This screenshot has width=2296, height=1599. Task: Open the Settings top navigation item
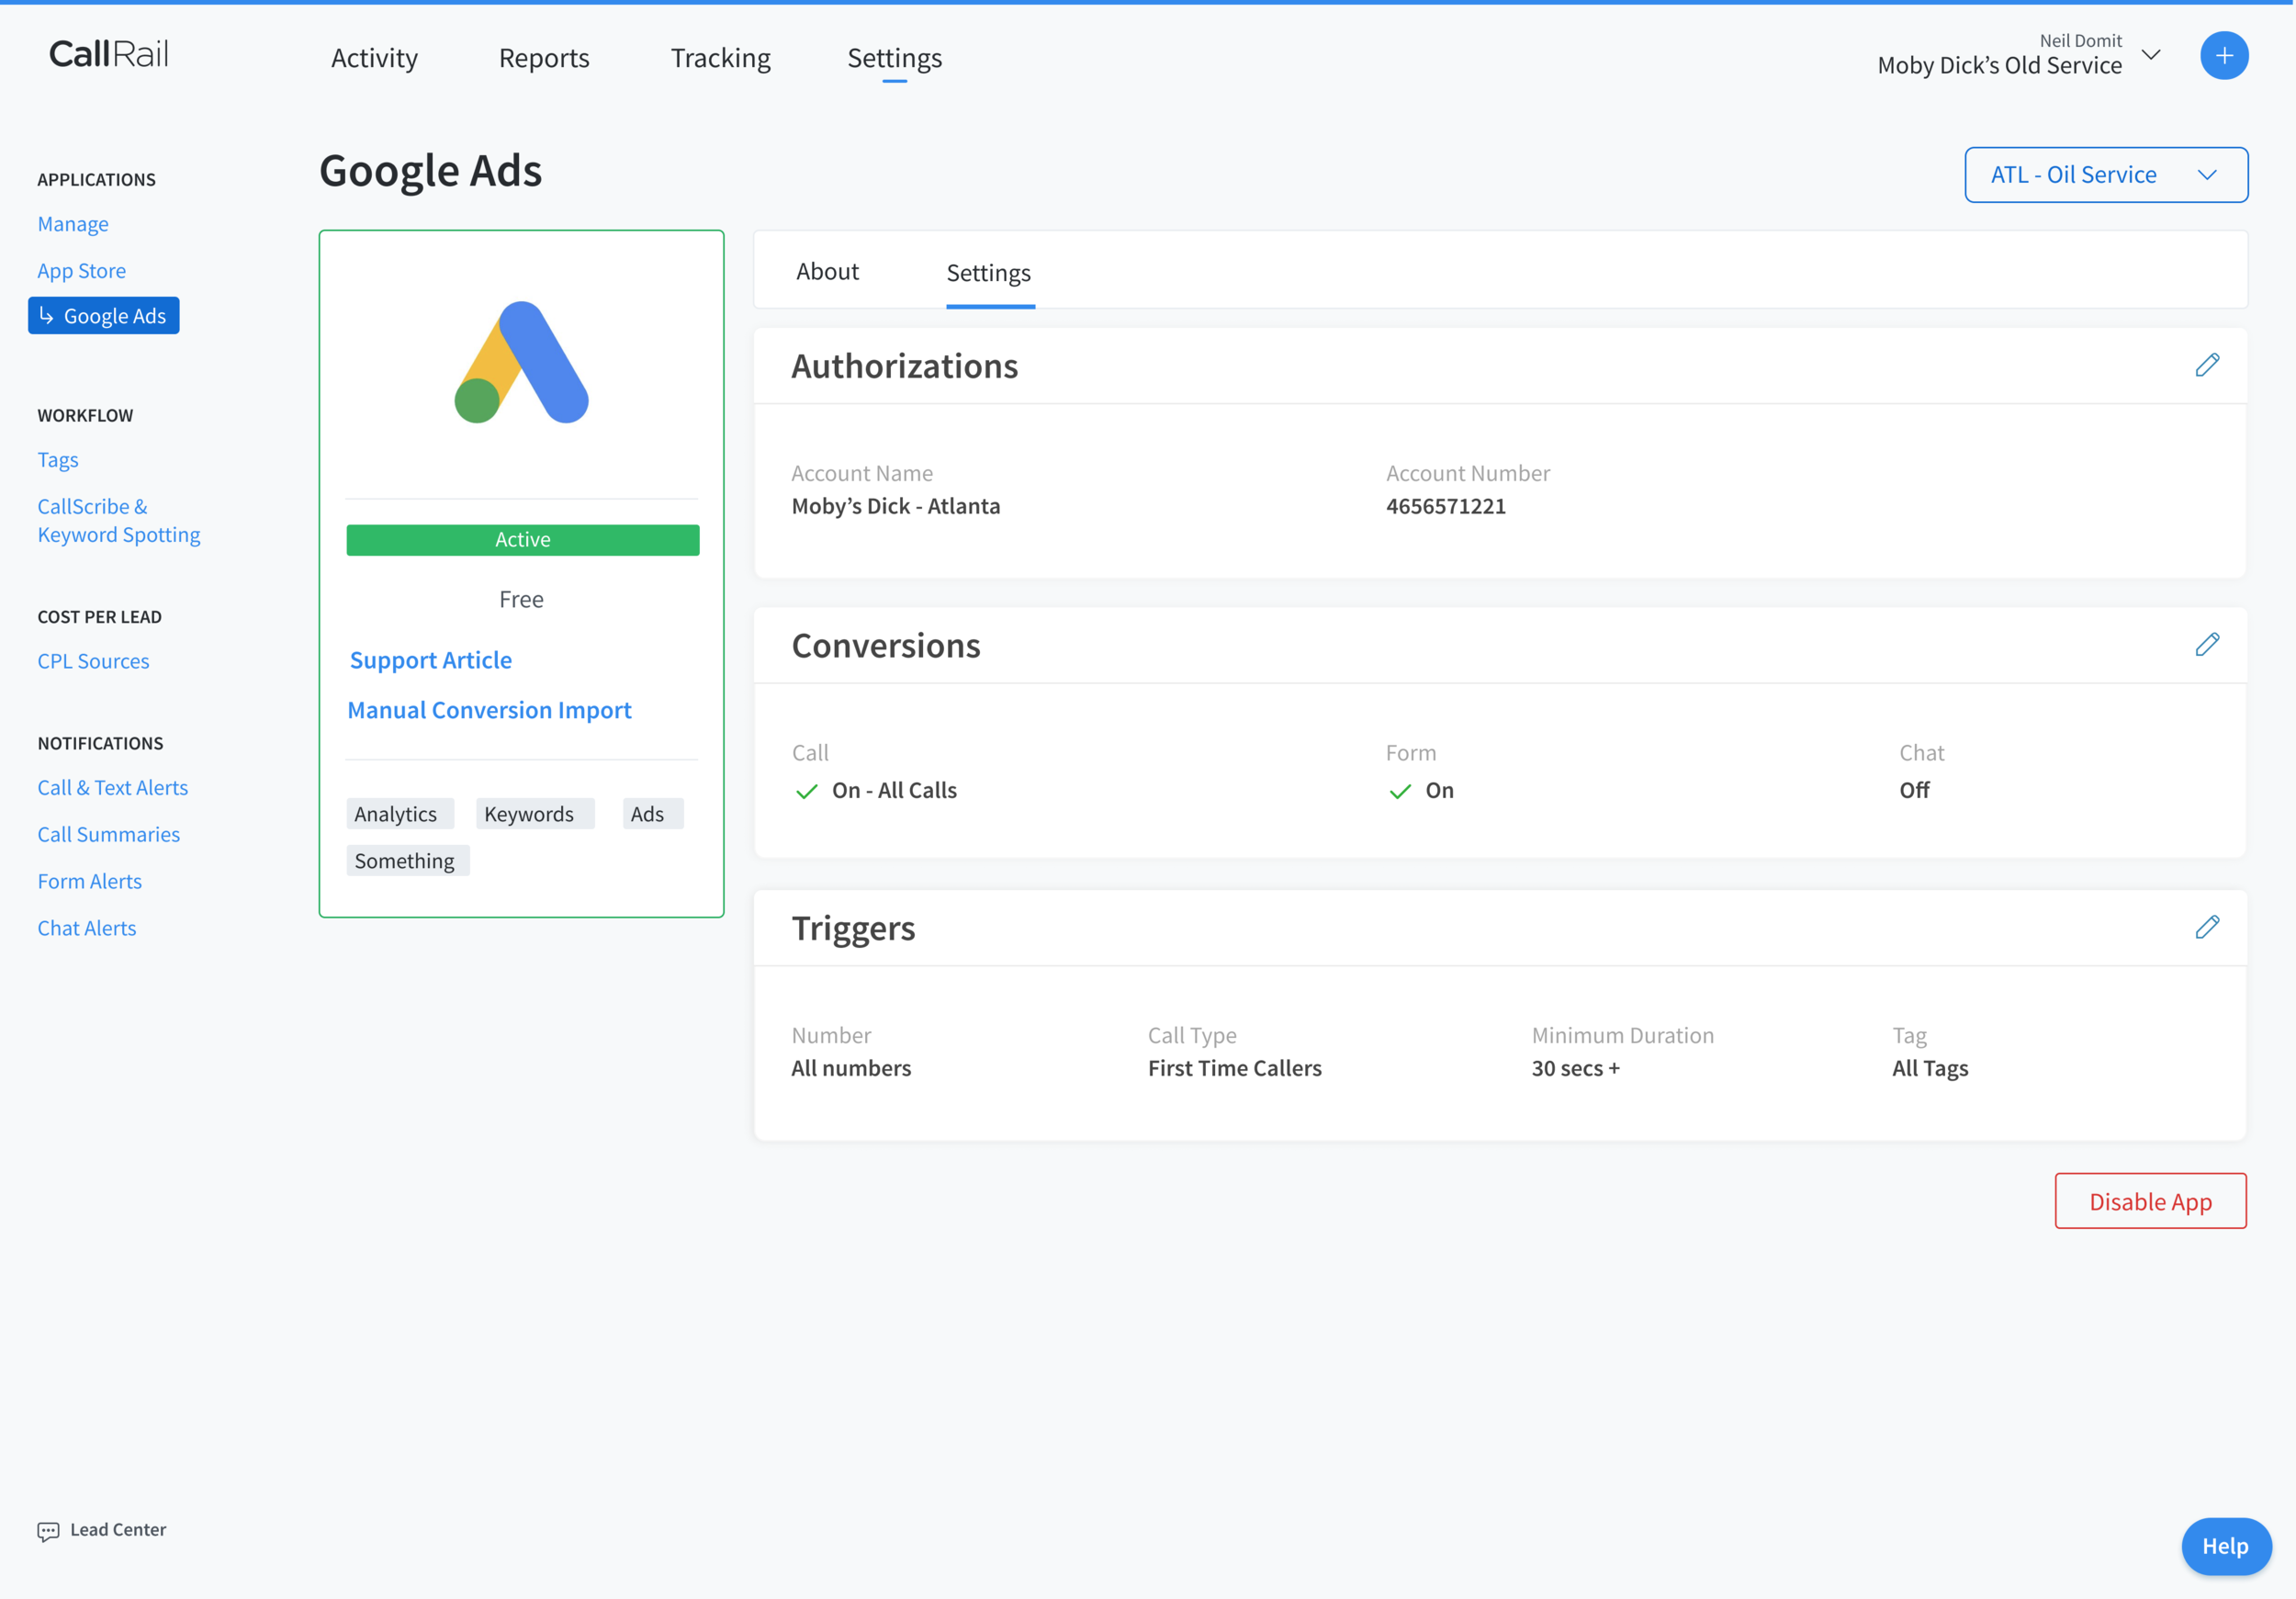pyautogui.click(x=894, y=58)
